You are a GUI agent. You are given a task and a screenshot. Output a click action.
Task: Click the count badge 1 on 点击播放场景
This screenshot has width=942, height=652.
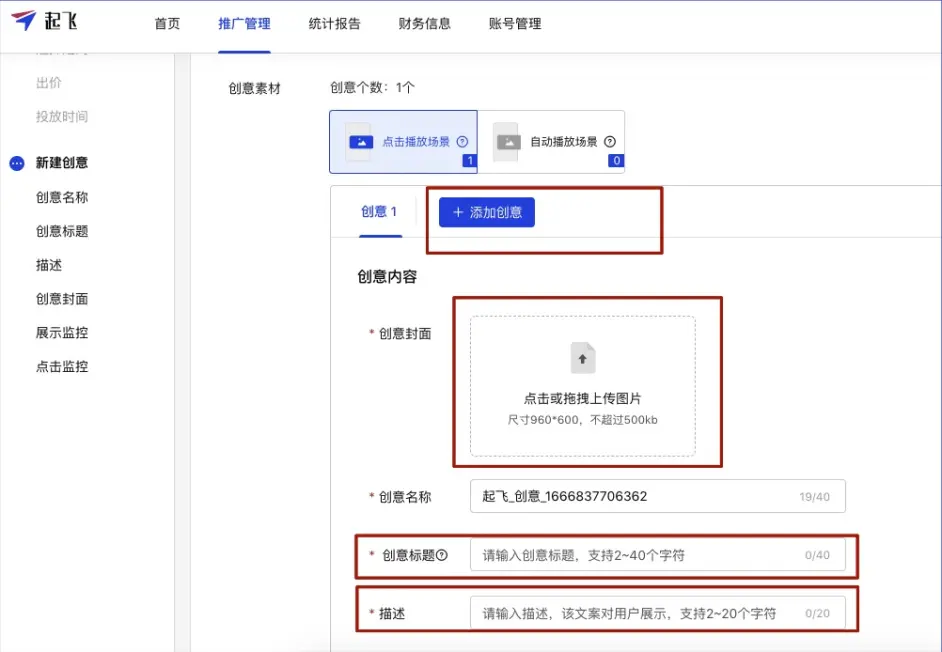pos(470,160)
